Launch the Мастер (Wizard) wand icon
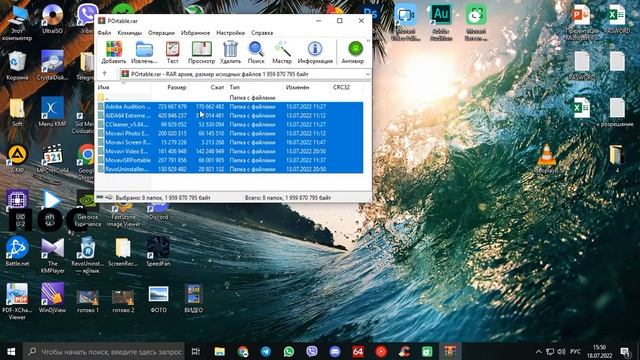 tap(282, 52)
